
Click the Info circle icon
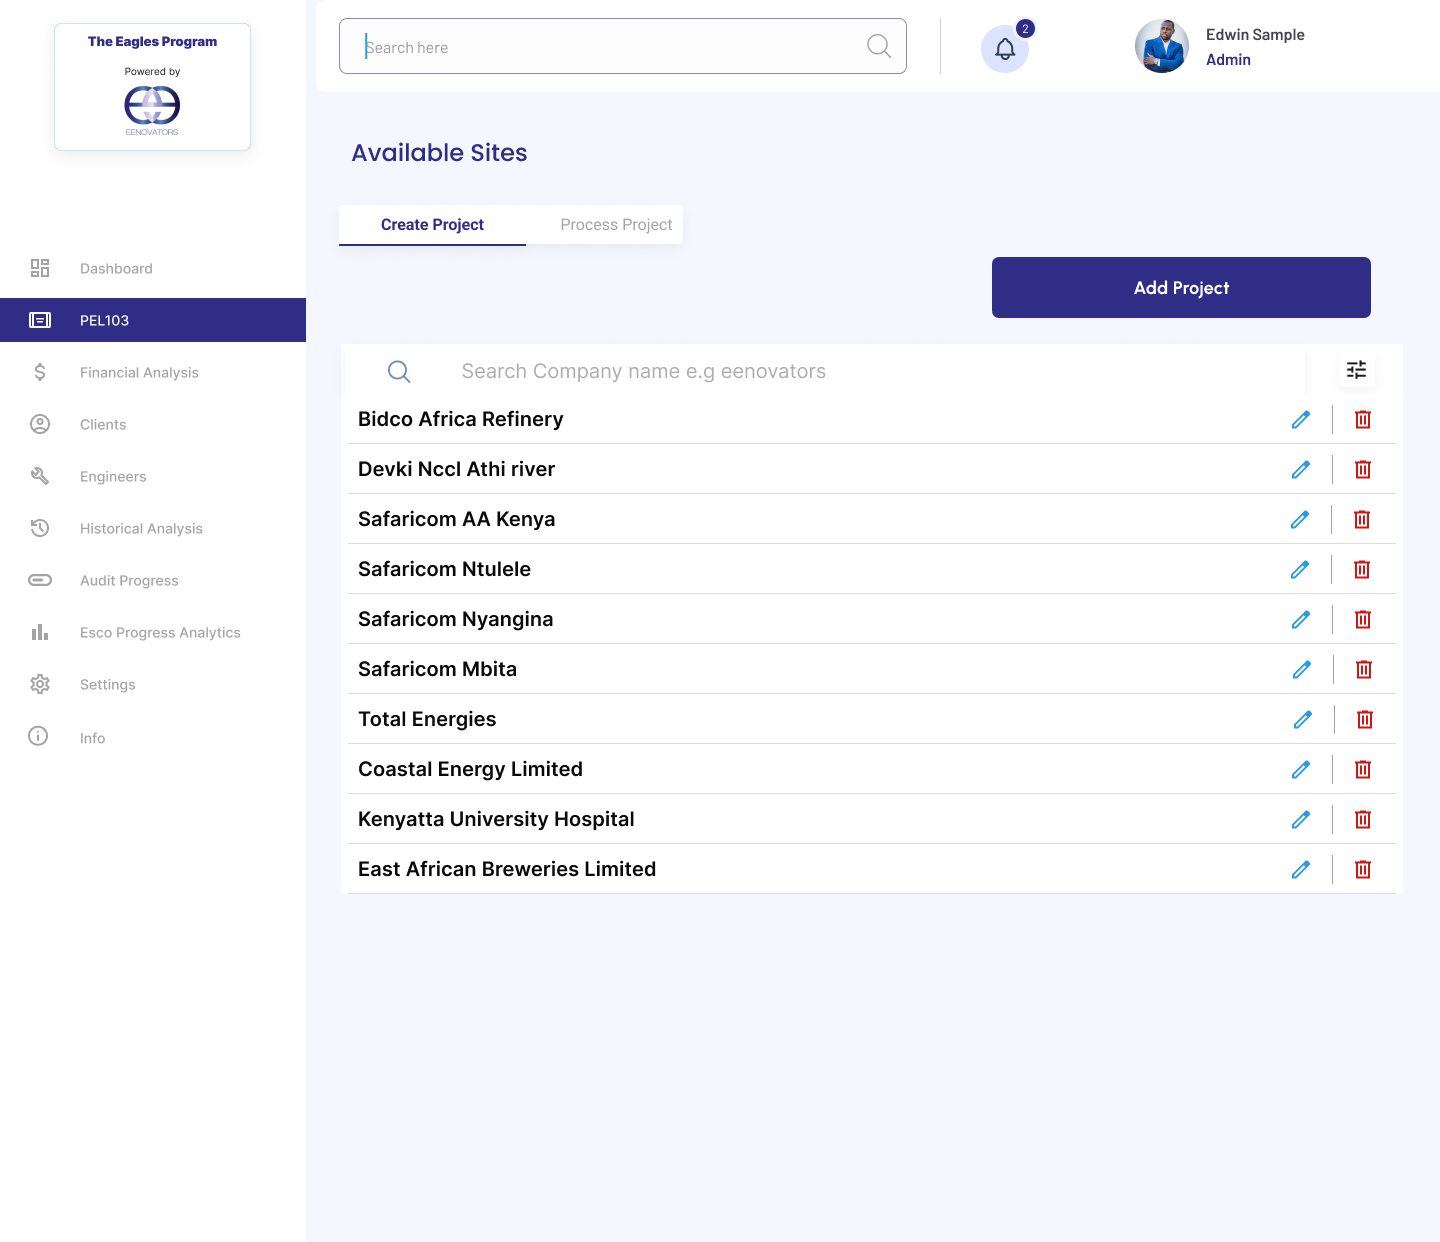pos(38,736)
